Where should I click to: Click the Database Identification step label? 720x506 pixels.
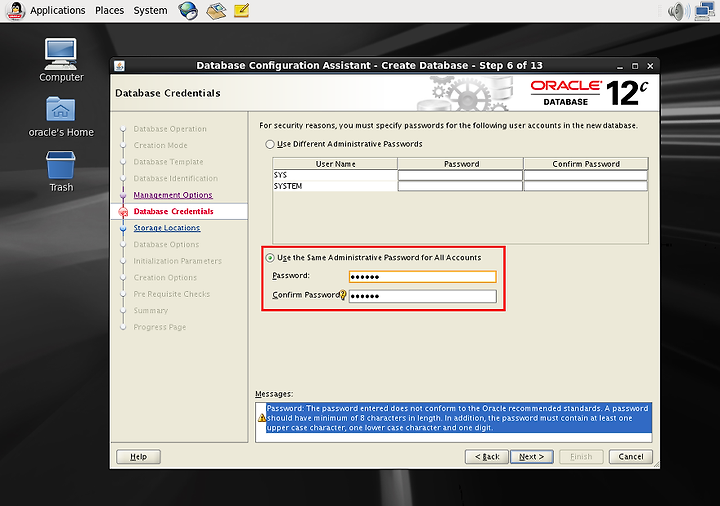coord(175,178)
